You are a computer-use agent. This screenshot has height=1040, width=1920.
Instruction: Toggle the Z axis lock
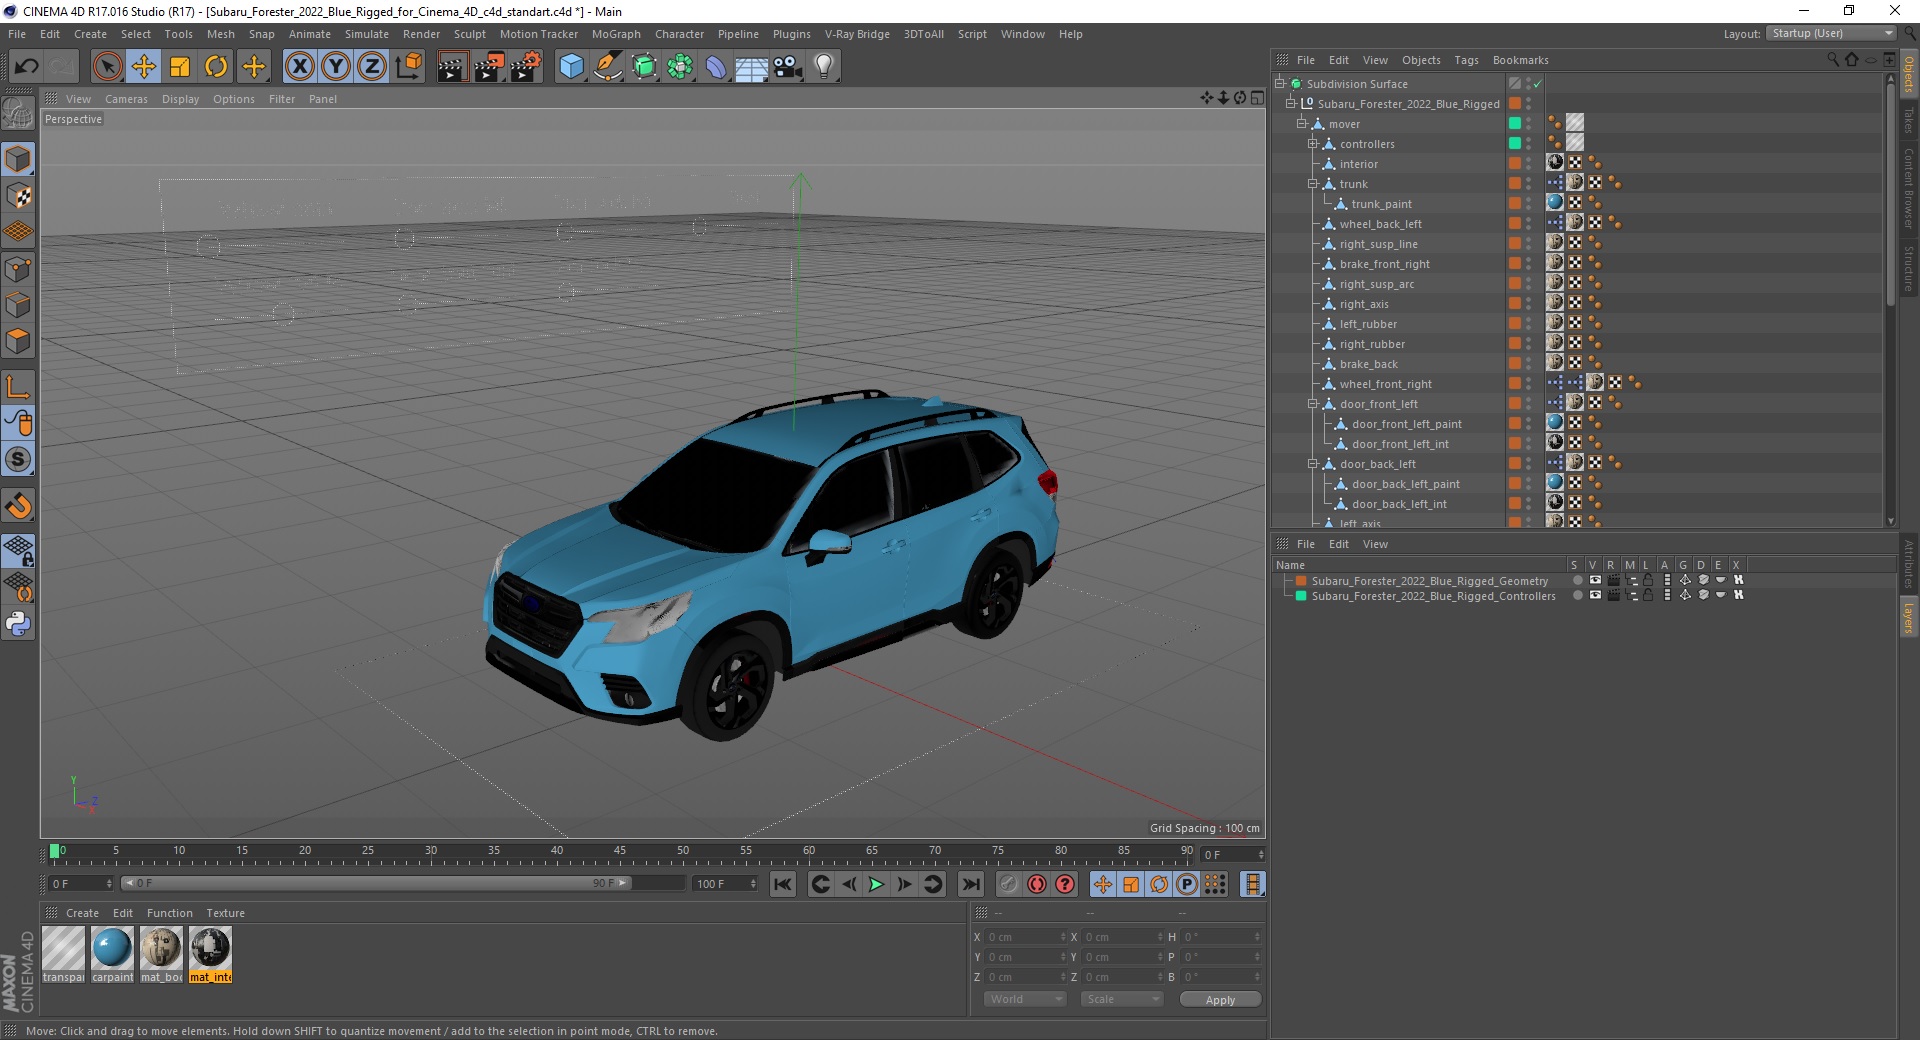[x=372, y=67]
